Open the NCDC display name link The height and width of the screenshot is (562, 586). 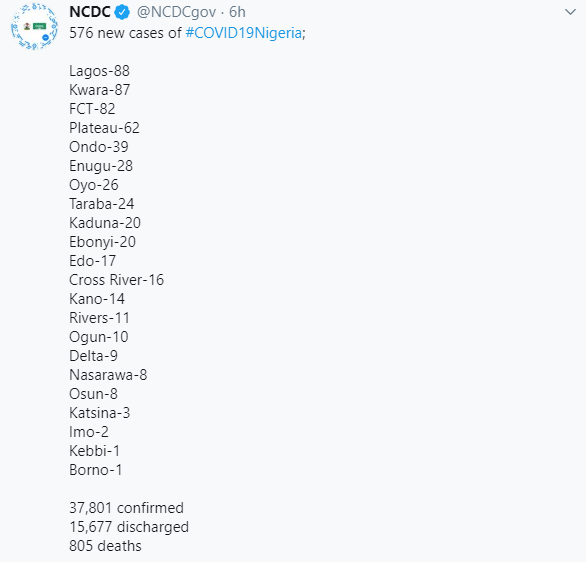[x=90, y=12]
